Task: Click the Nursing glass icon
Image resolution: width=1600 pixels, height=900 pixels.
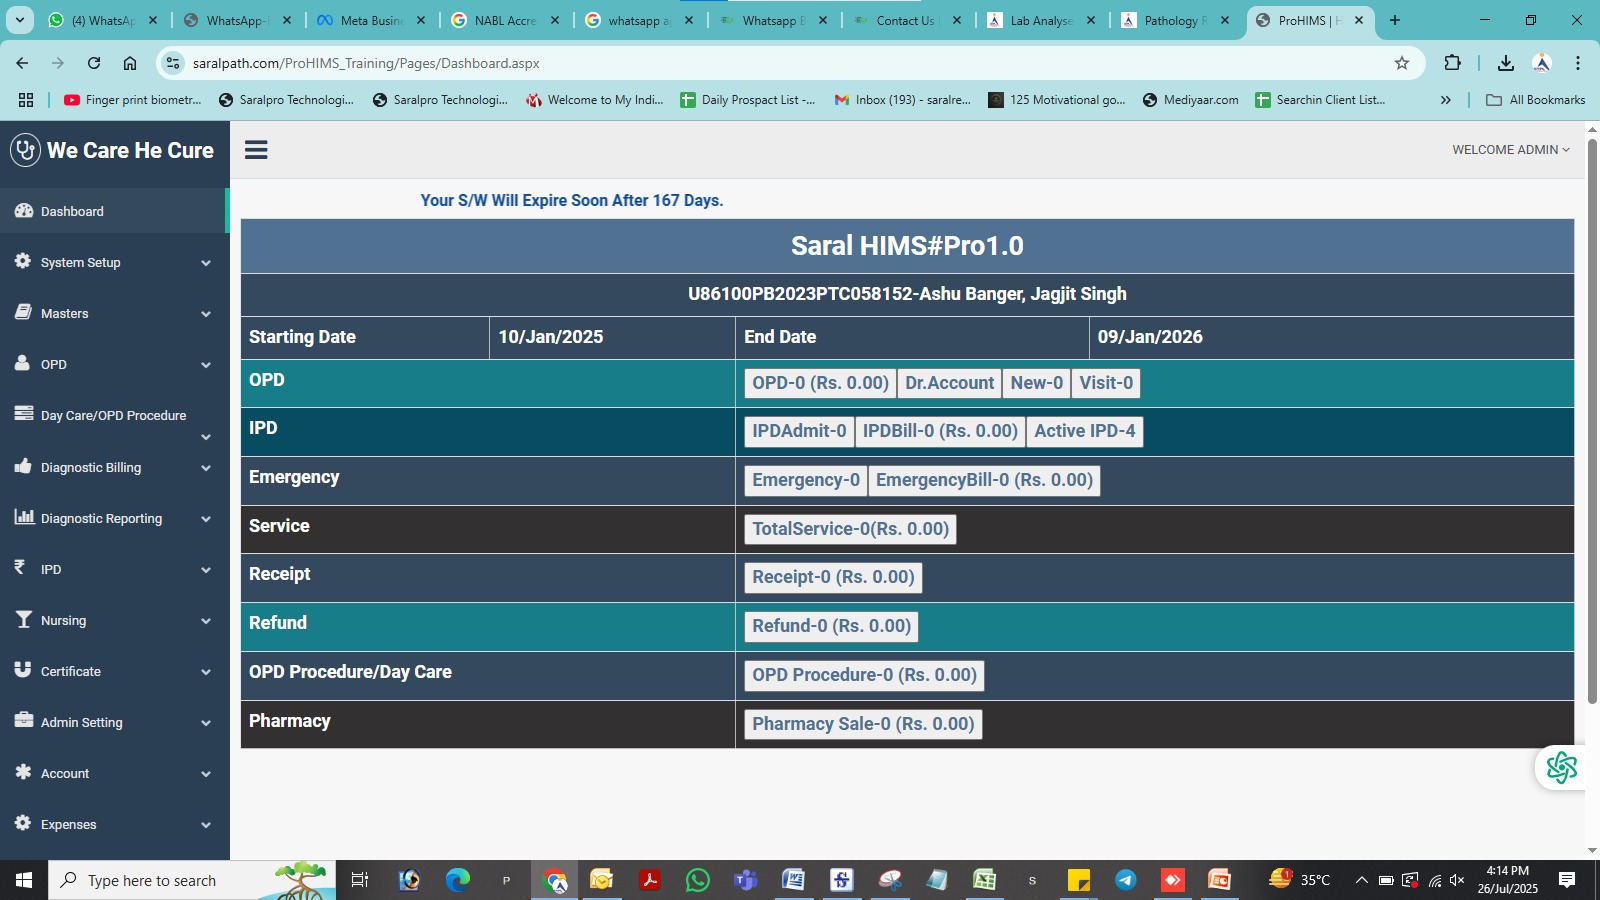Action: [x=23, y=619]
